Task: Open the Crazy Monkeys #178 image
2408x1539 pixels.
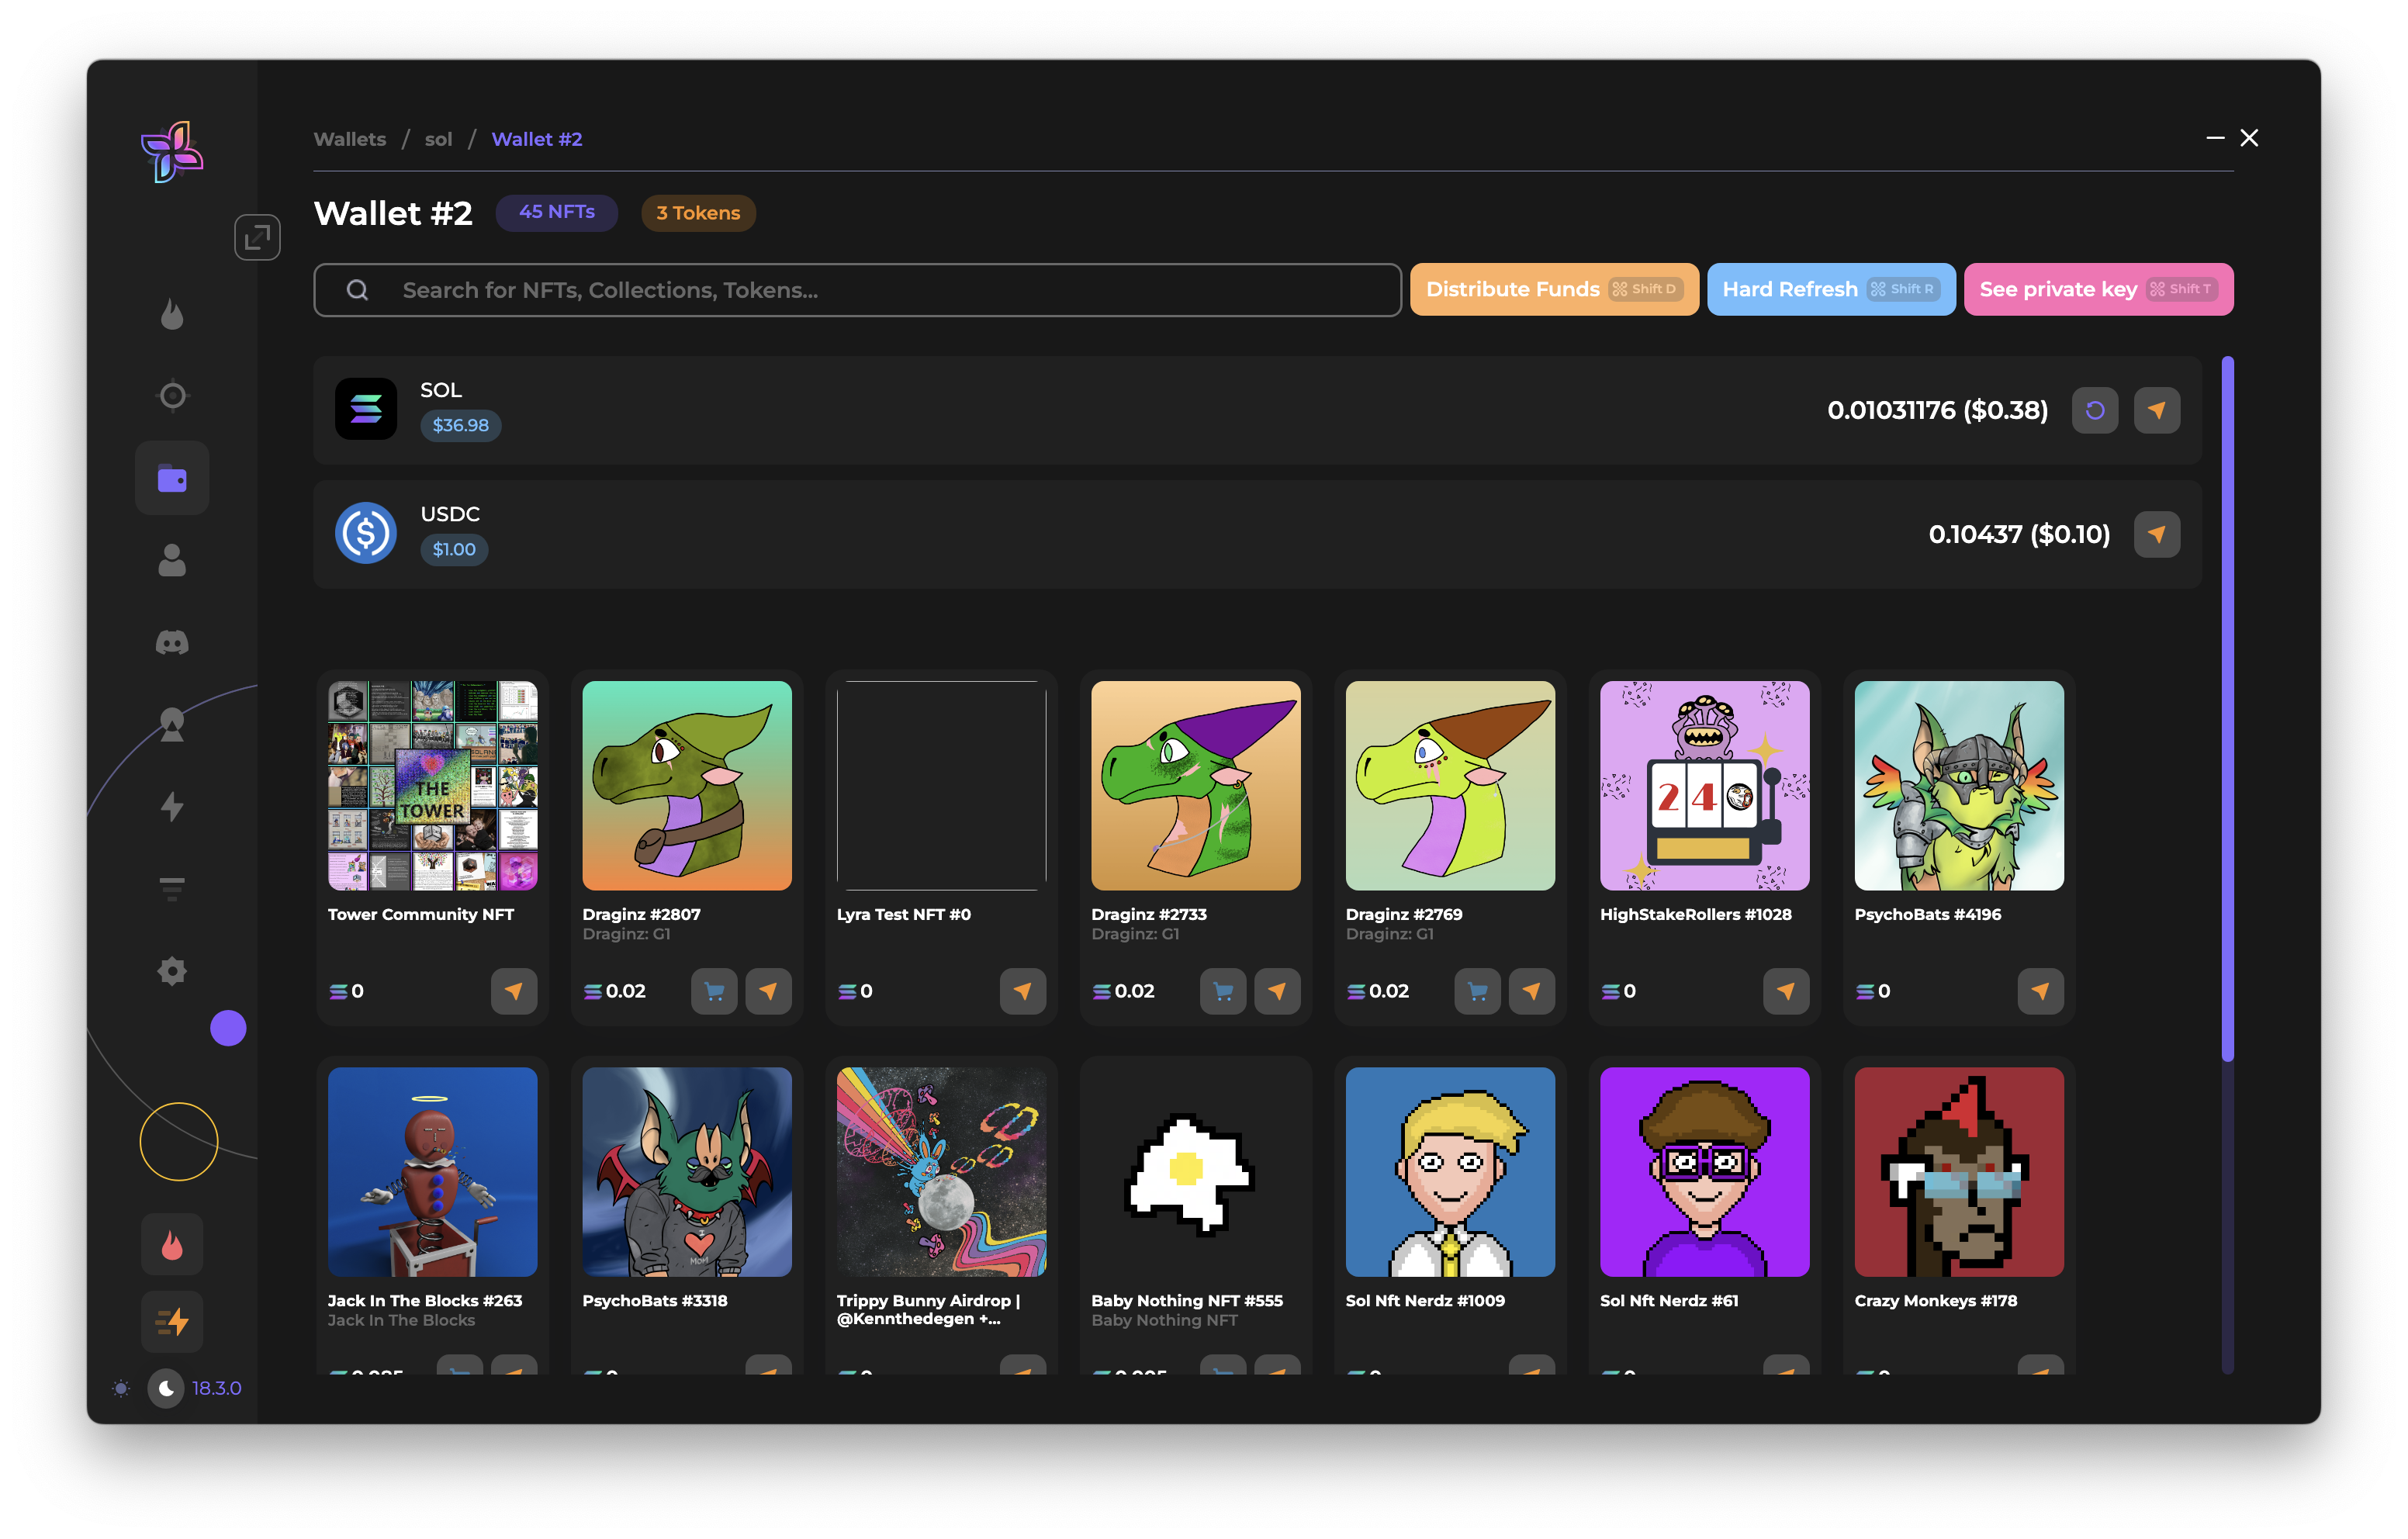Action: click(x=1959, y=1171)
